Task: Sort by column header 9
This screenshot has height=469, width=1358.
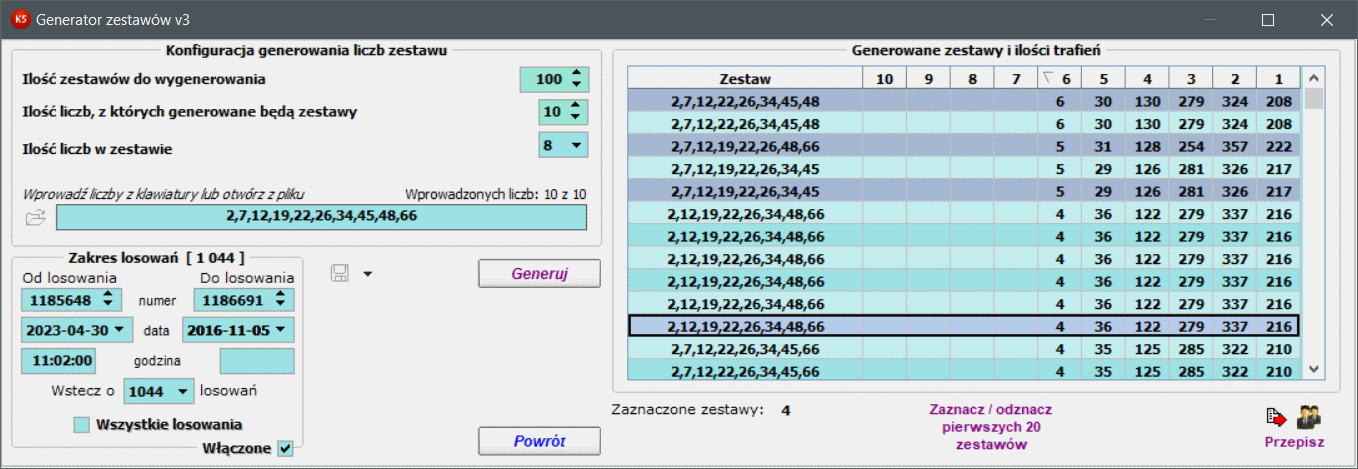Action: 928,78
